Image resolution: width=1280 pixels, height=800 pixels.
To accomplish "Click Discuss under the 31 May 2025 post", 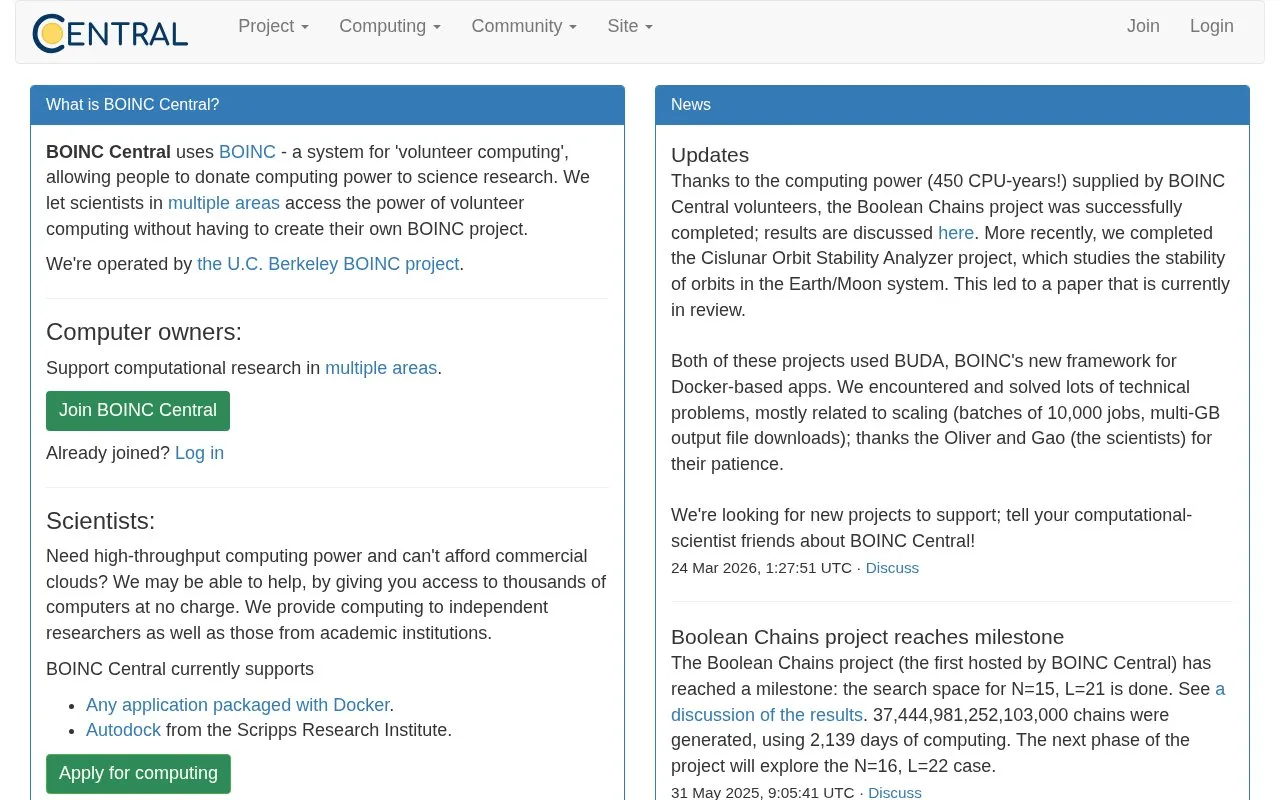I will (x=895, y=792).
